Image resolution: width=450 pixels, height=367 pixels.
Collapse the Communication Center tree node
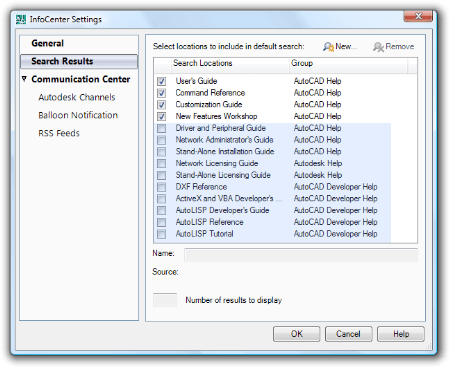[24, 79]
